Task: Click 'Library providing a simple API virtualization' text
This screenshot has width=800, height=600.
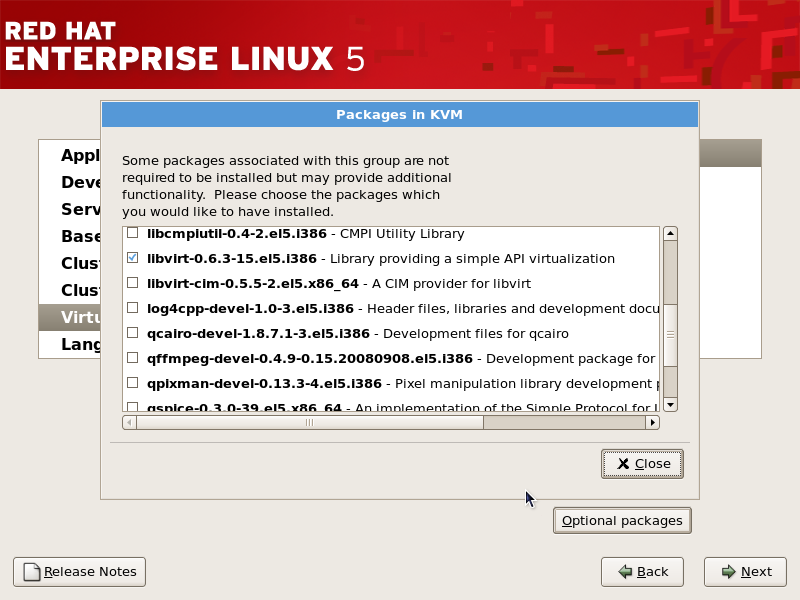Action: tap(472, 259)
